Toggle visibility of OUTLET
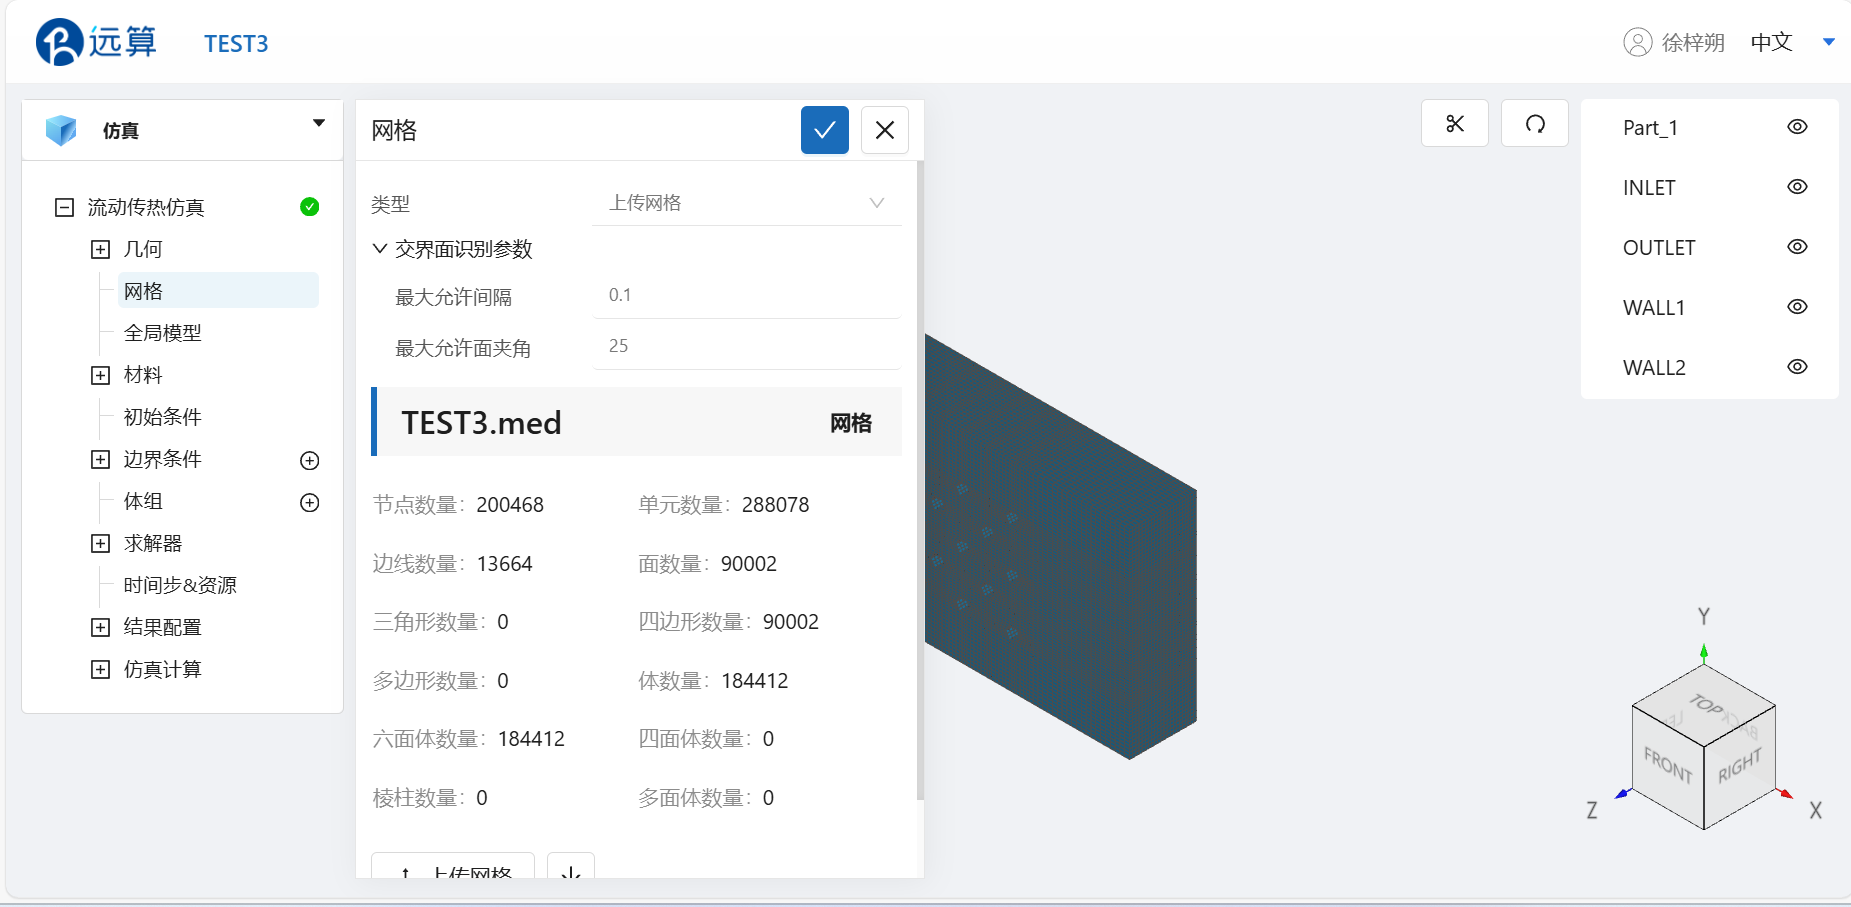Image resolution: width=1851 pixels, height=907 pixels. click(x=1797, y=247)
